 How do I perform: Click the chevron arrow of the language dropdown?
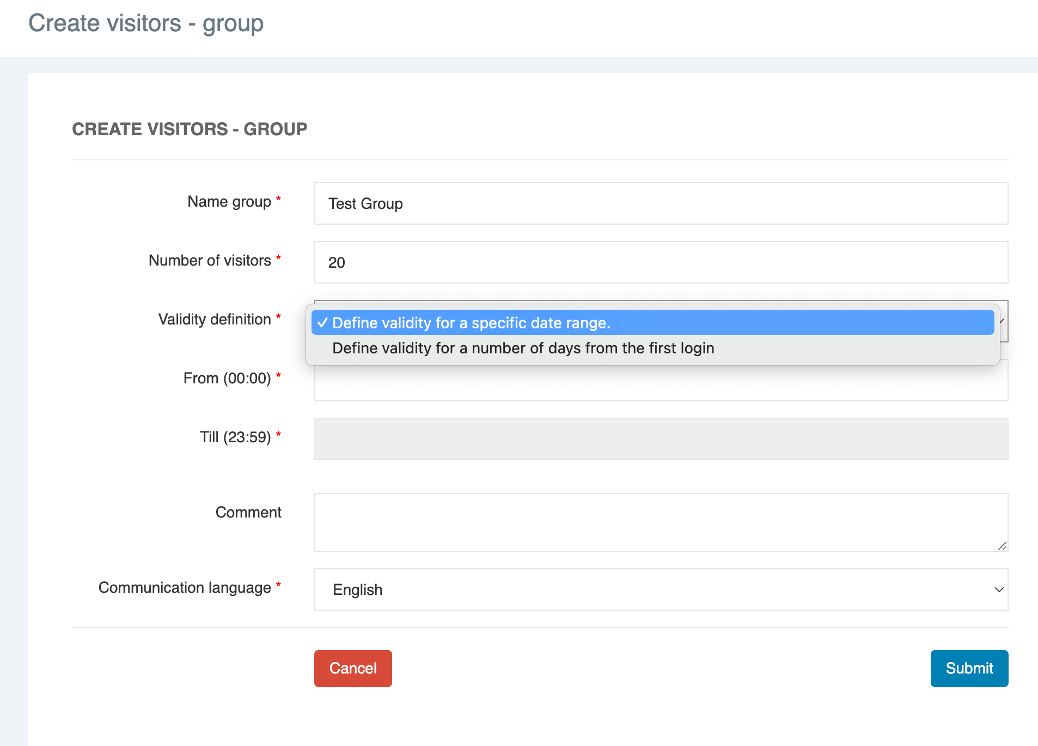click(998, 590)
